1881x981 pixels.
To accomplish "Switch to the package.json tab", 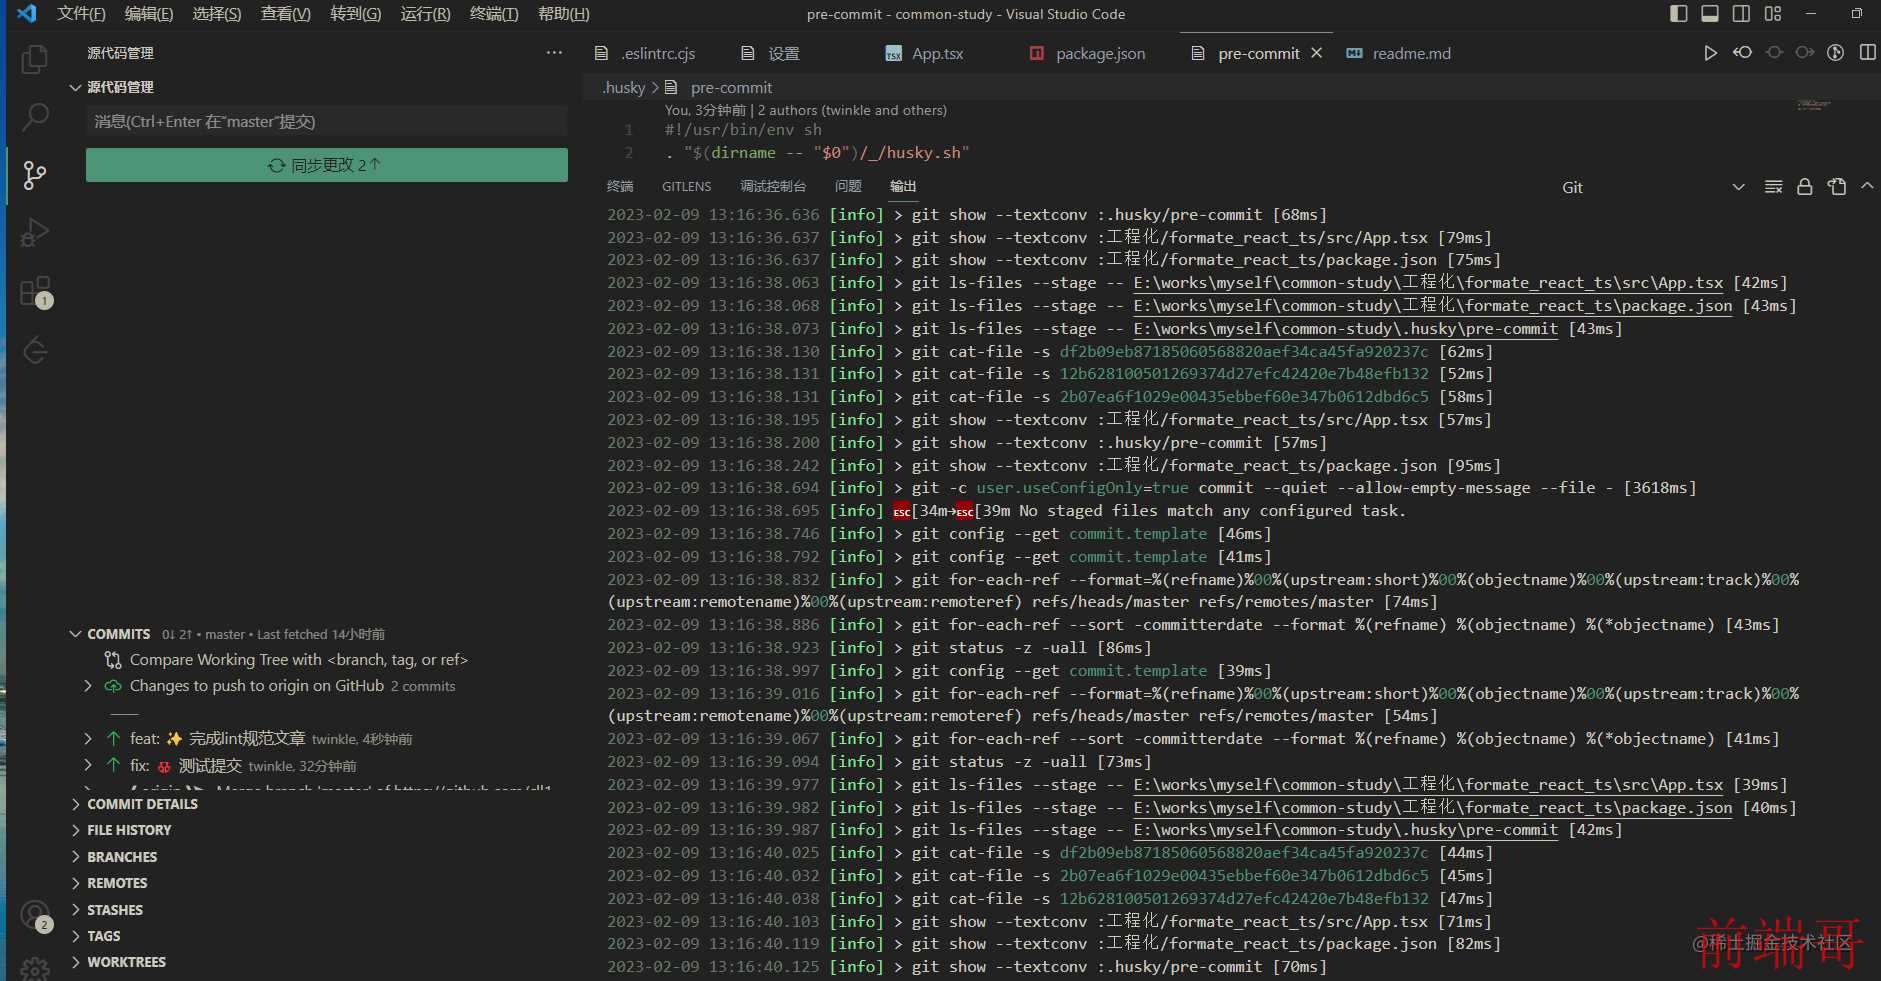I will coord(1089,53).
